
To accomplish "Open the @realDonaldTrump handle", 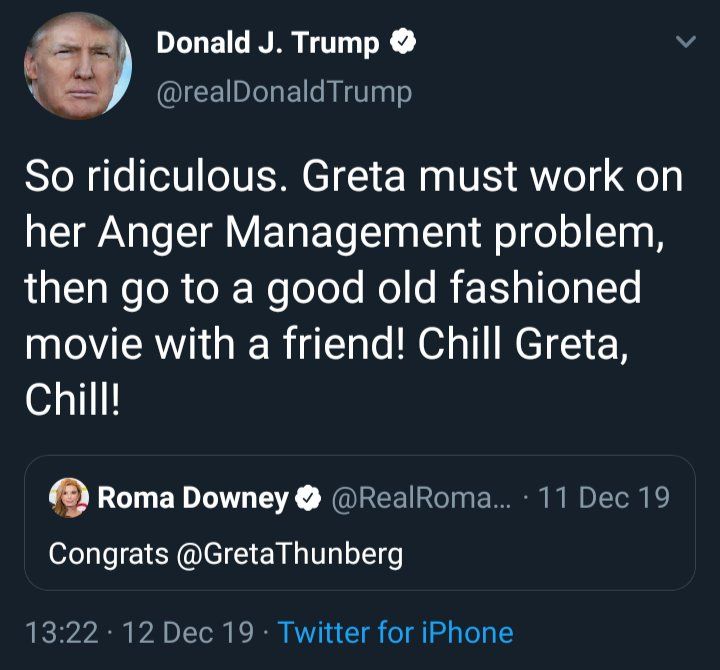I will (x=284, y=92).
